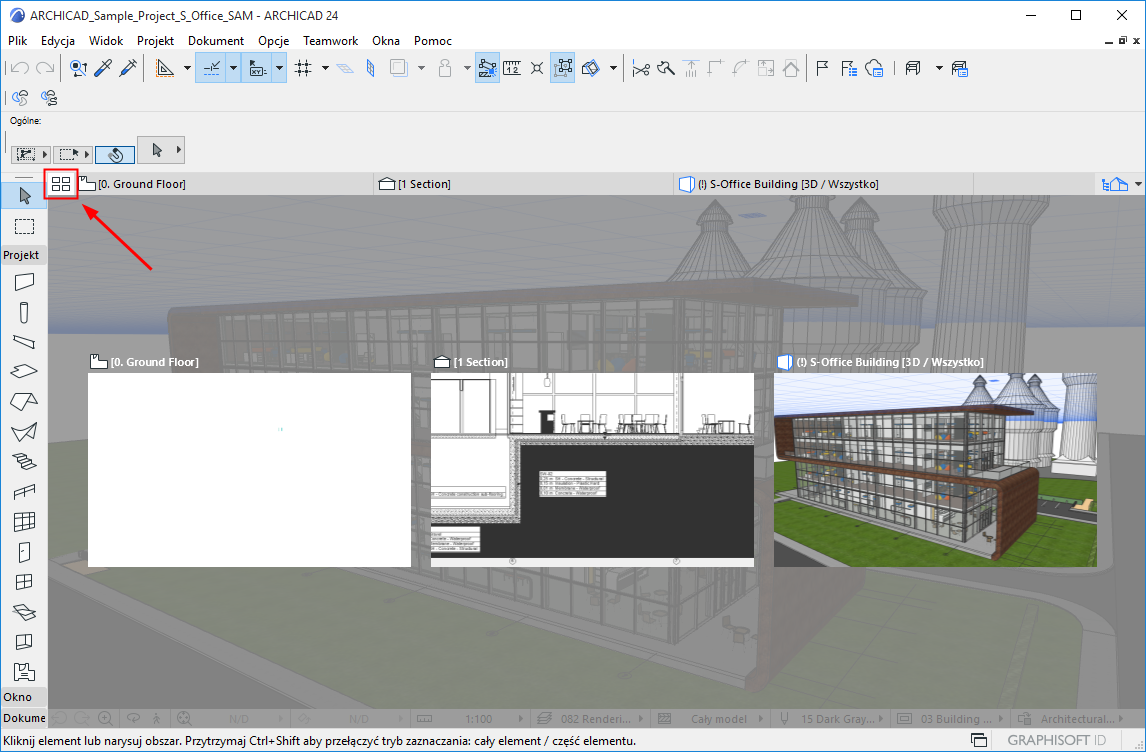This screenshot has width=1146, height=752.
Task: Select the Stair tool in toolbox
Action: click(x=25, y=461)
